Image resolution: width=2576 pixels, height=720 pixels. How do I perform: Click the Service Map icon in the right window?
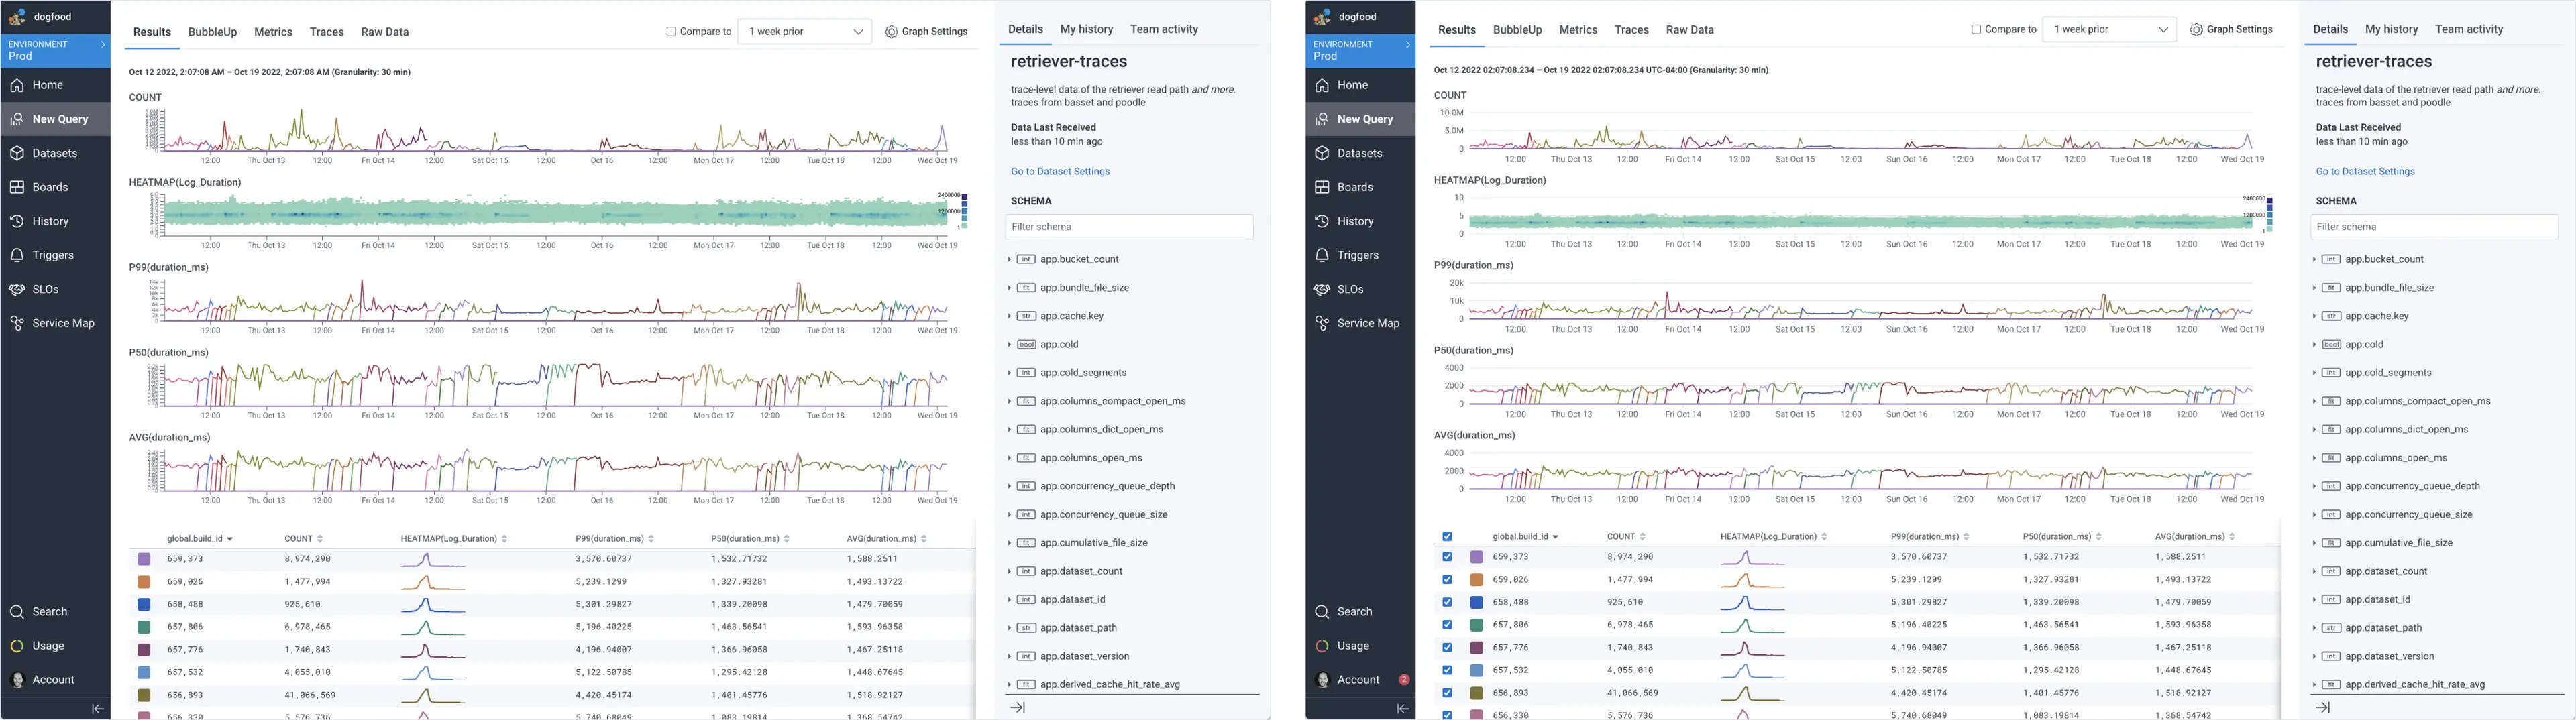pos(1322,323)
